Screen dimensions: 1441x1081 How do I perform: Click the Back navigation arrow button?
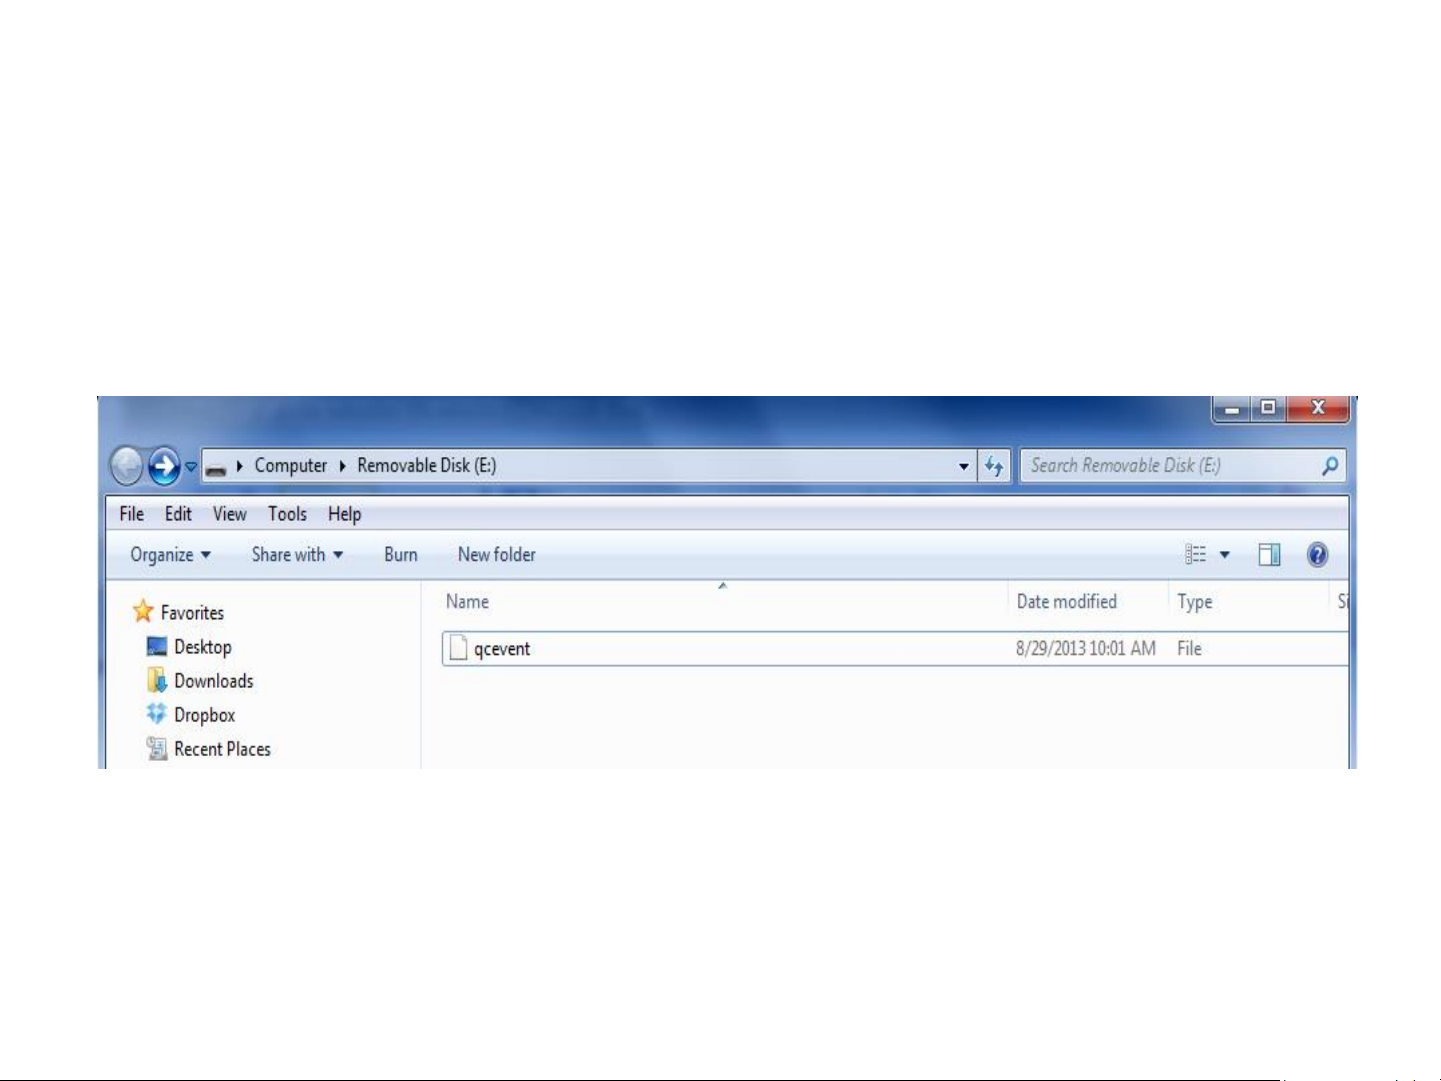point(126,466)
